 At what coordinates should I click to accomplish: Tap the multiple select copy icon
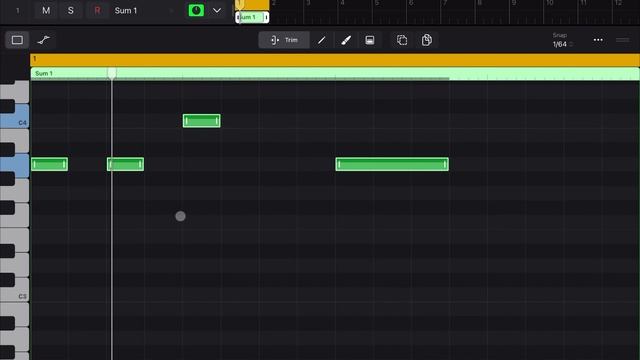pyautogui.click(x=402, y=40)
